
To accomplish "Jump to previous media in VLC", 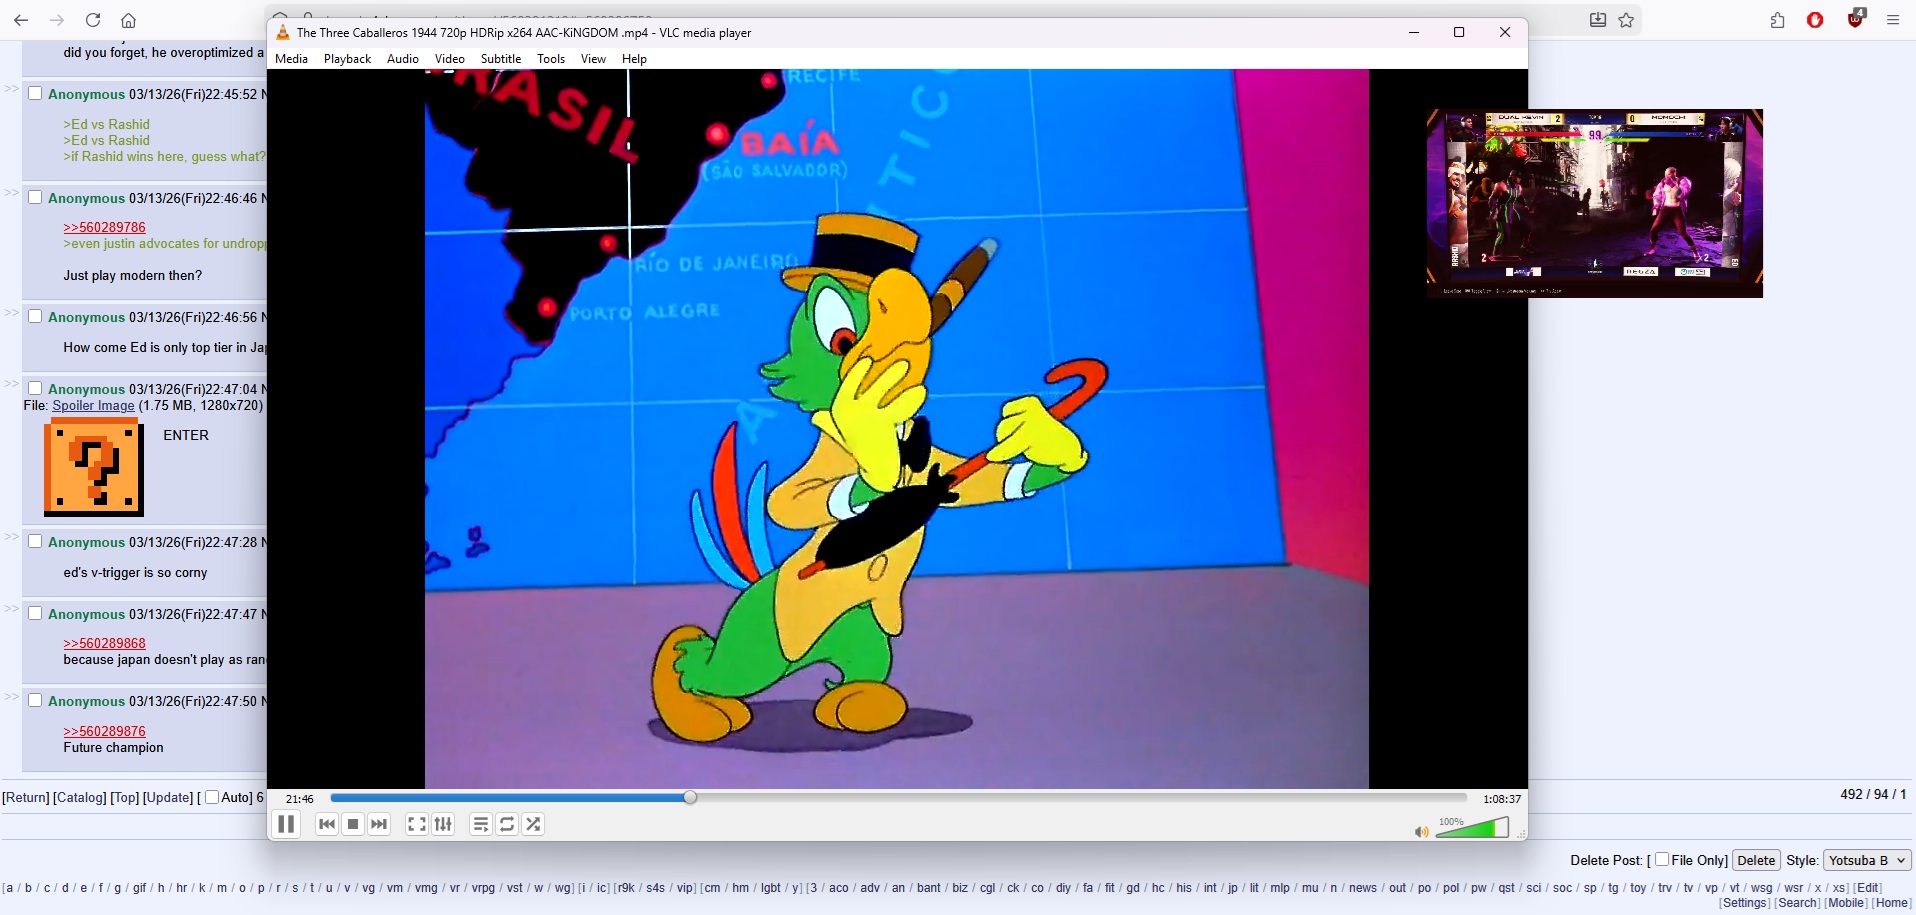I will [x=327, y=824].
